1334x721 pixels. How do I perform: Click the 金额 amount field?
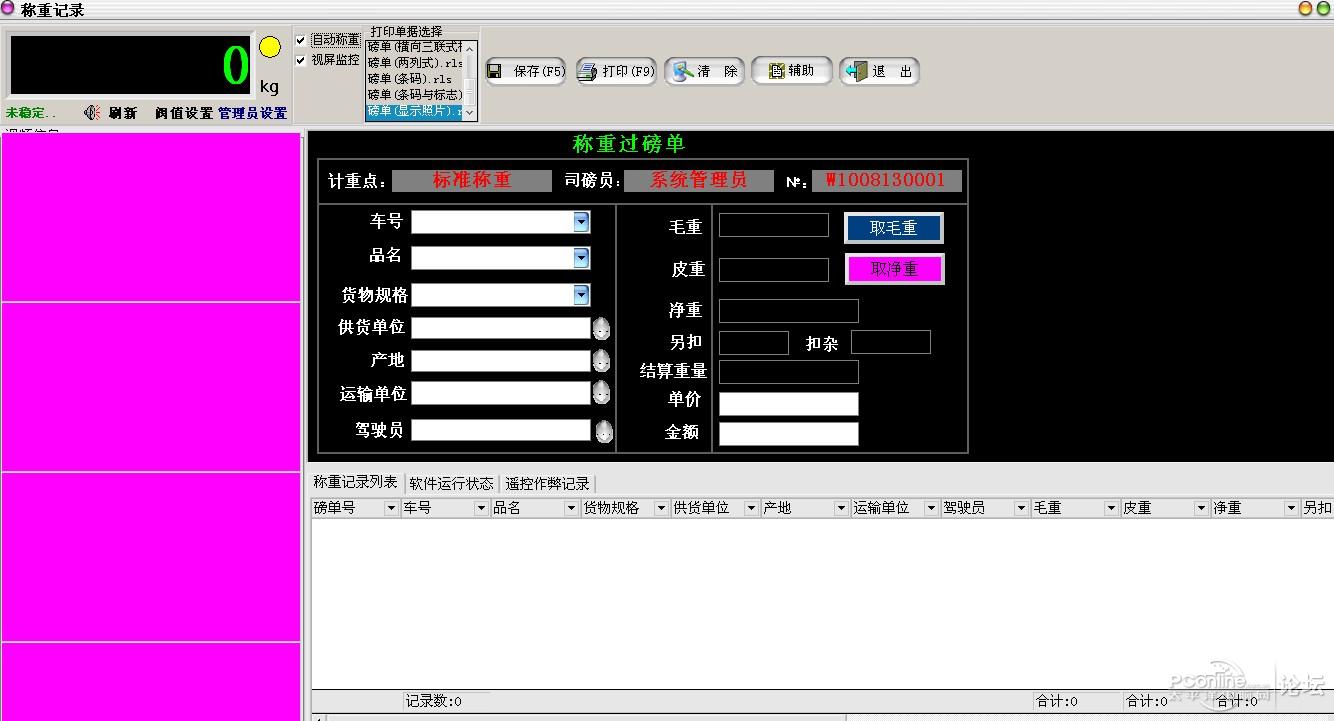(789, 434)
